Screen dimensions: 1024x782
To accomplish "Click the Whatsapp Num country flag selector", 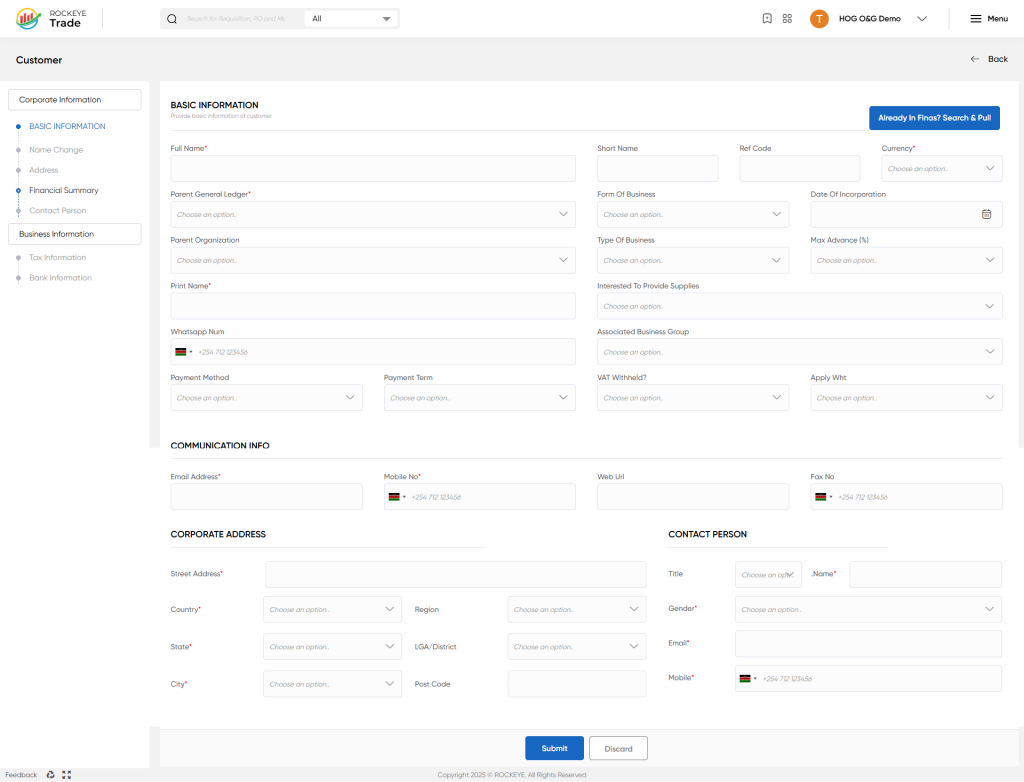I will pyautogui.click(x=184, y=352).
